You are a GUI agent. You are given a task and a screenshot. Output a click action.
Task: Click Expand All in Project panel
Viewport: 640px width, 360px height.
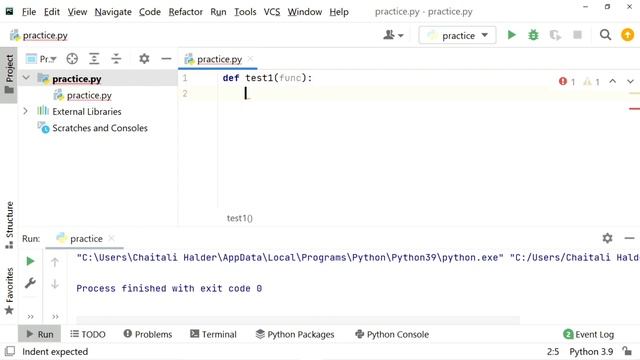[94, 59]
